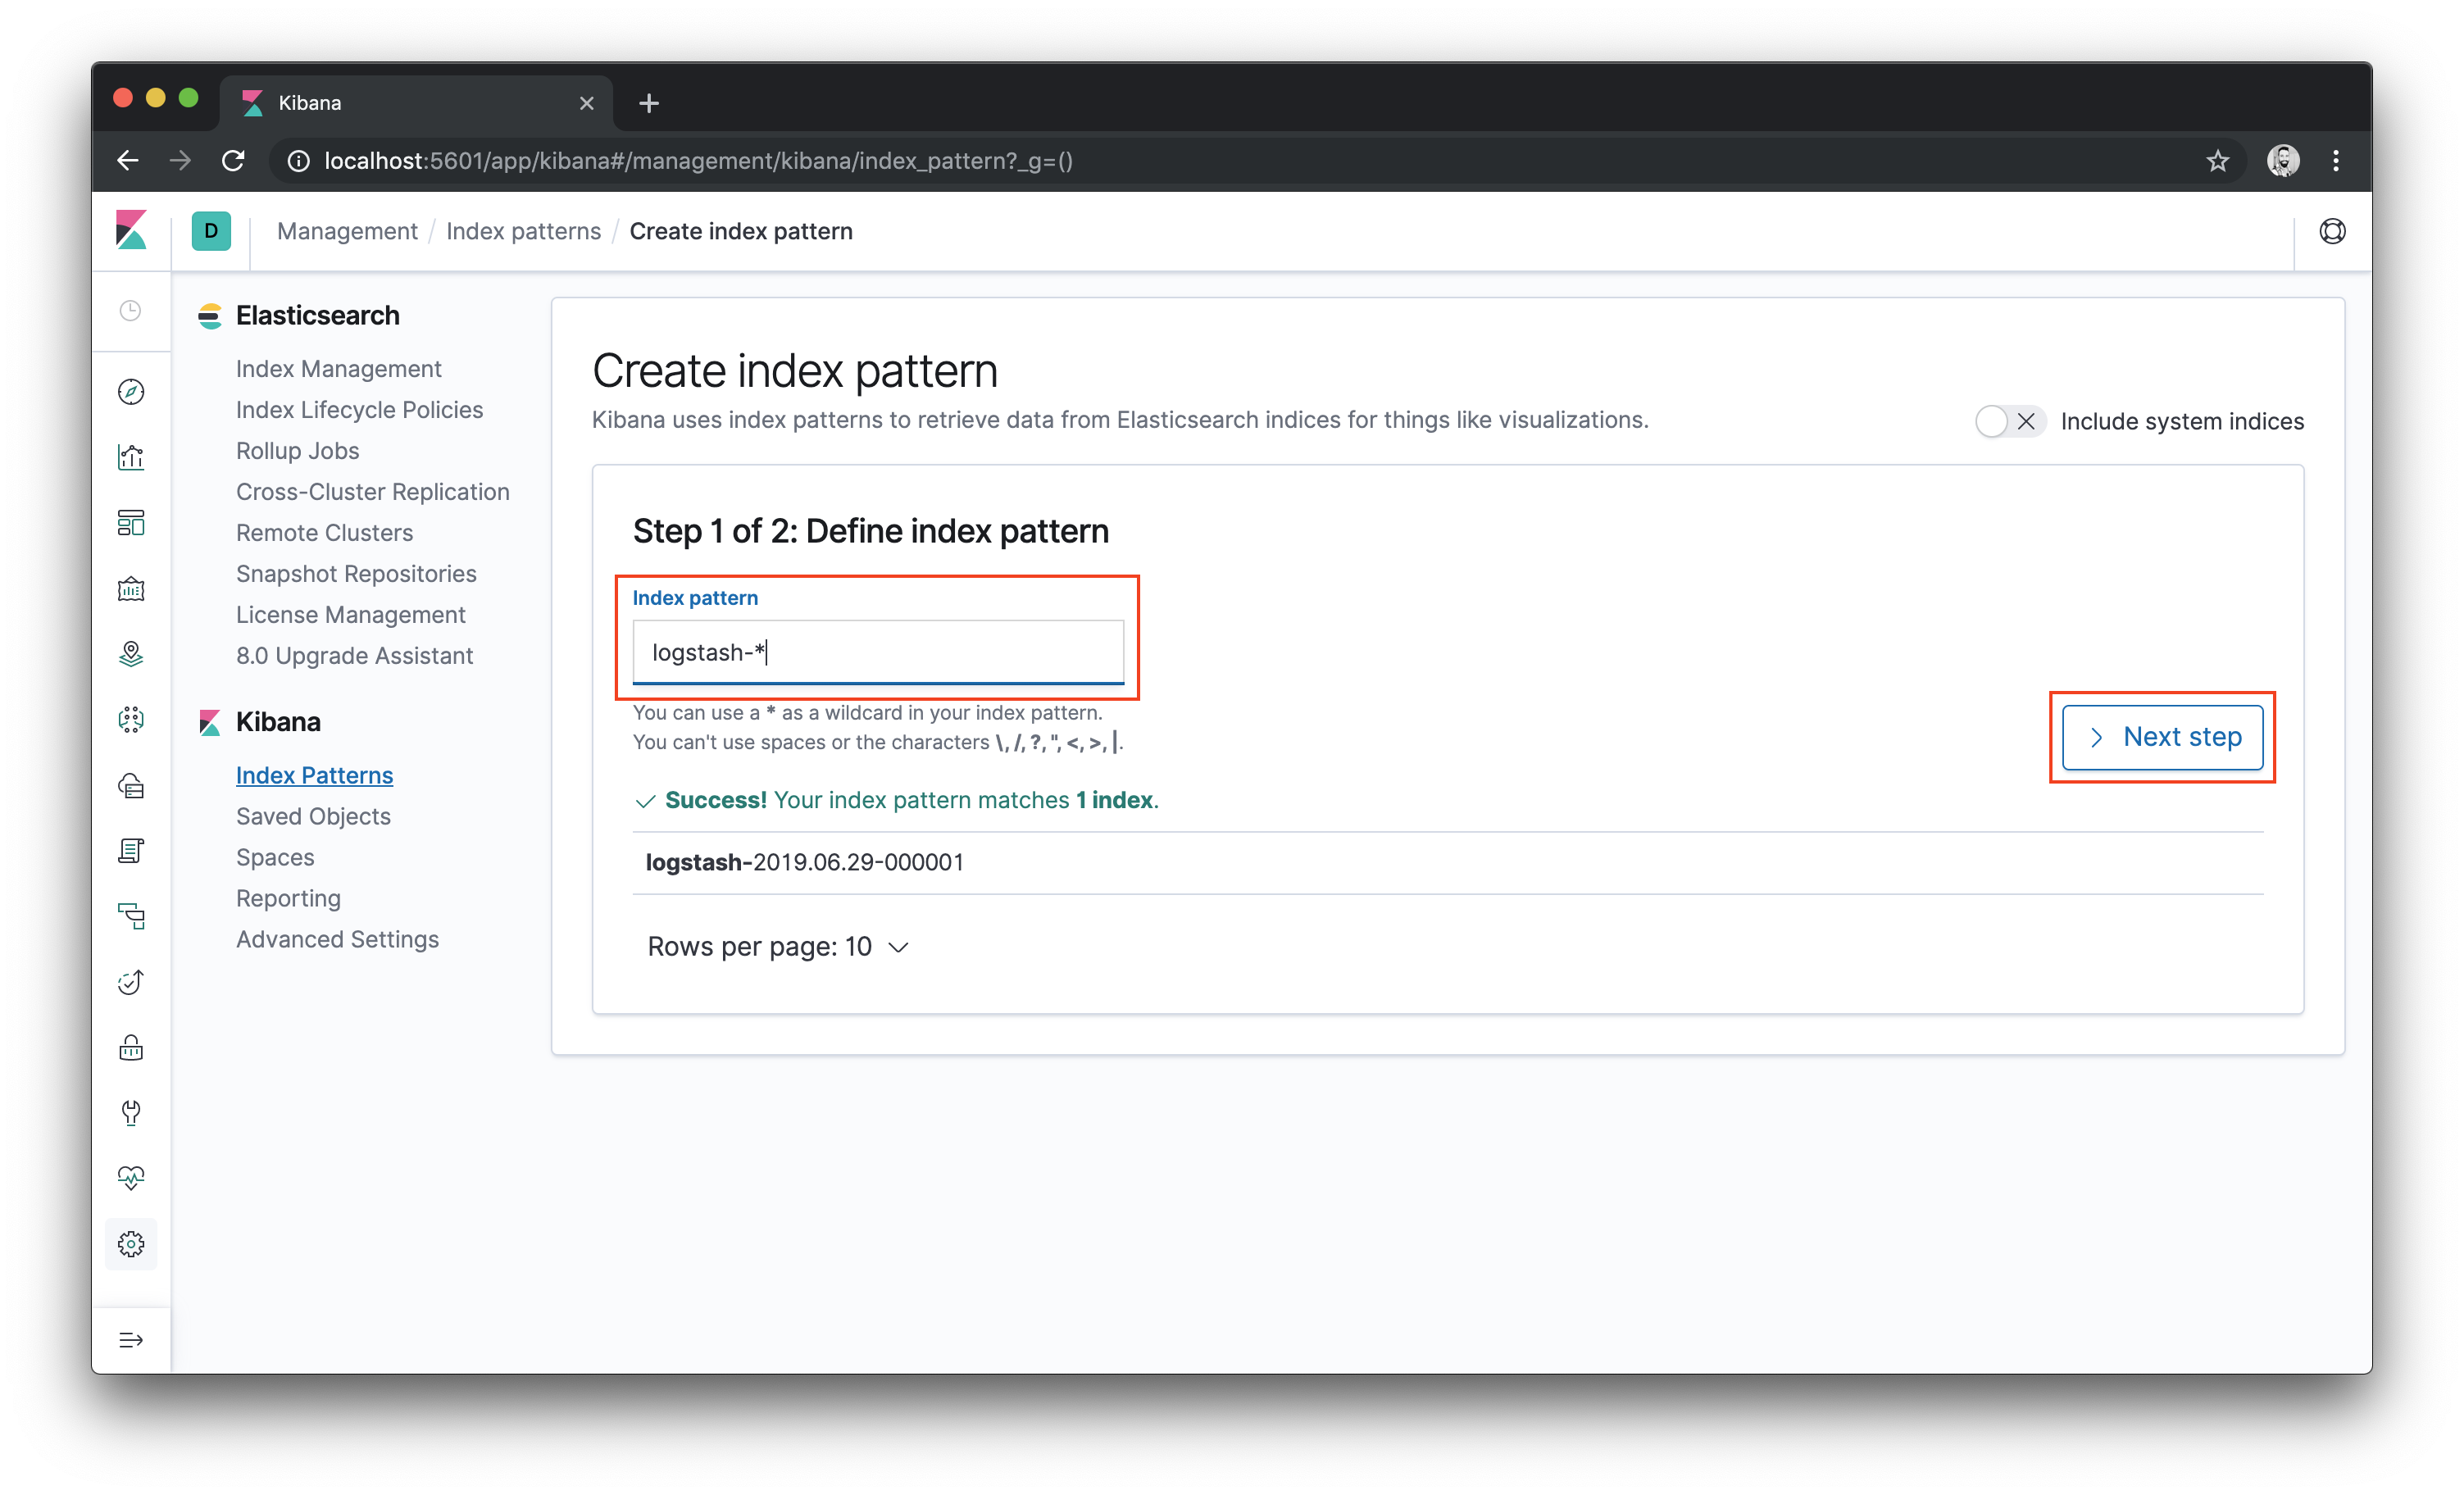Image resolution: width=2464 pixels, height=1495 pixels.
Task: Open a new browser tab
Action: pos(649,103)
